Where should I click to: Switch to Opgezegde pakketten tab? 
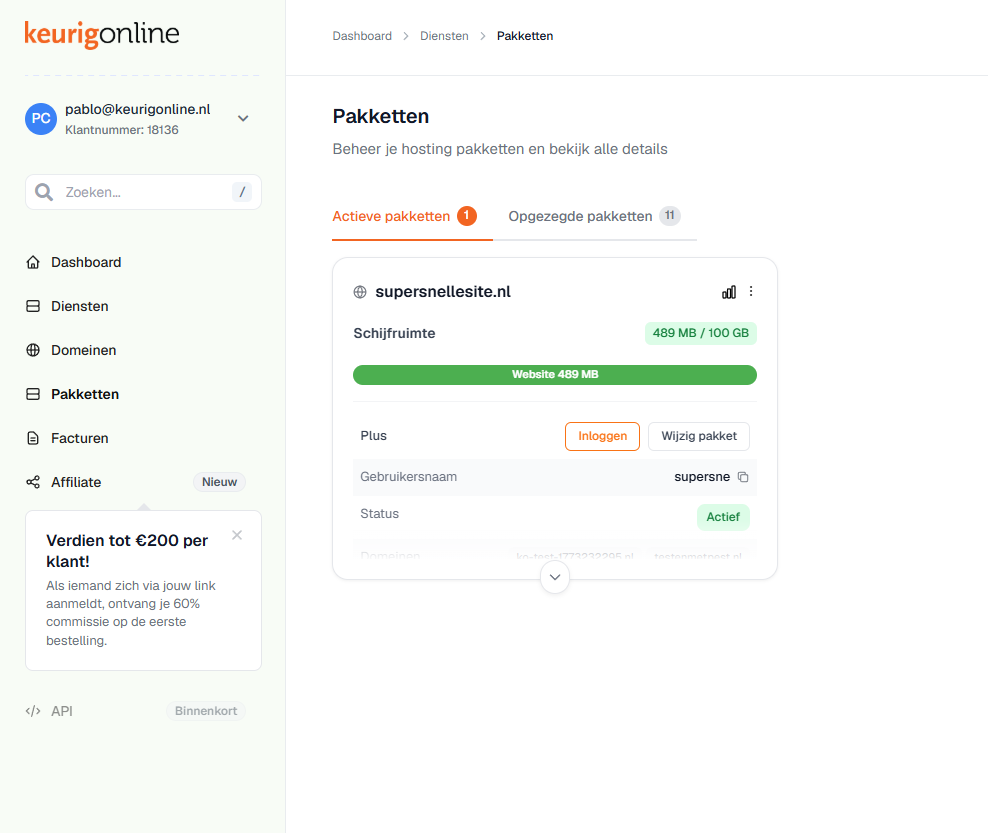coord(594,216)
